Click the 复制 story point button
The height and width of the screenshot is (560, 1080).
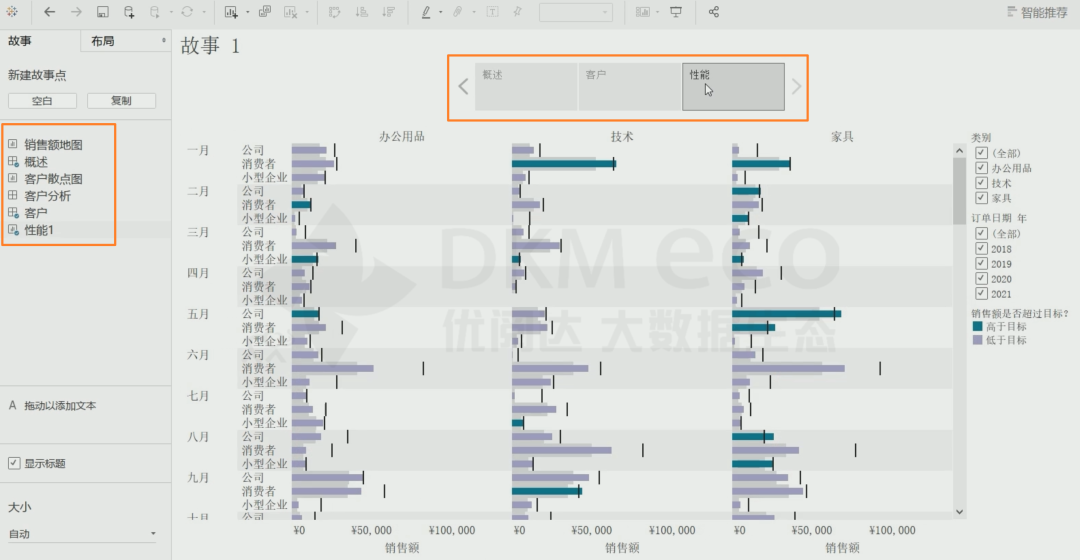pyautogui.click(x=121, y=101)
